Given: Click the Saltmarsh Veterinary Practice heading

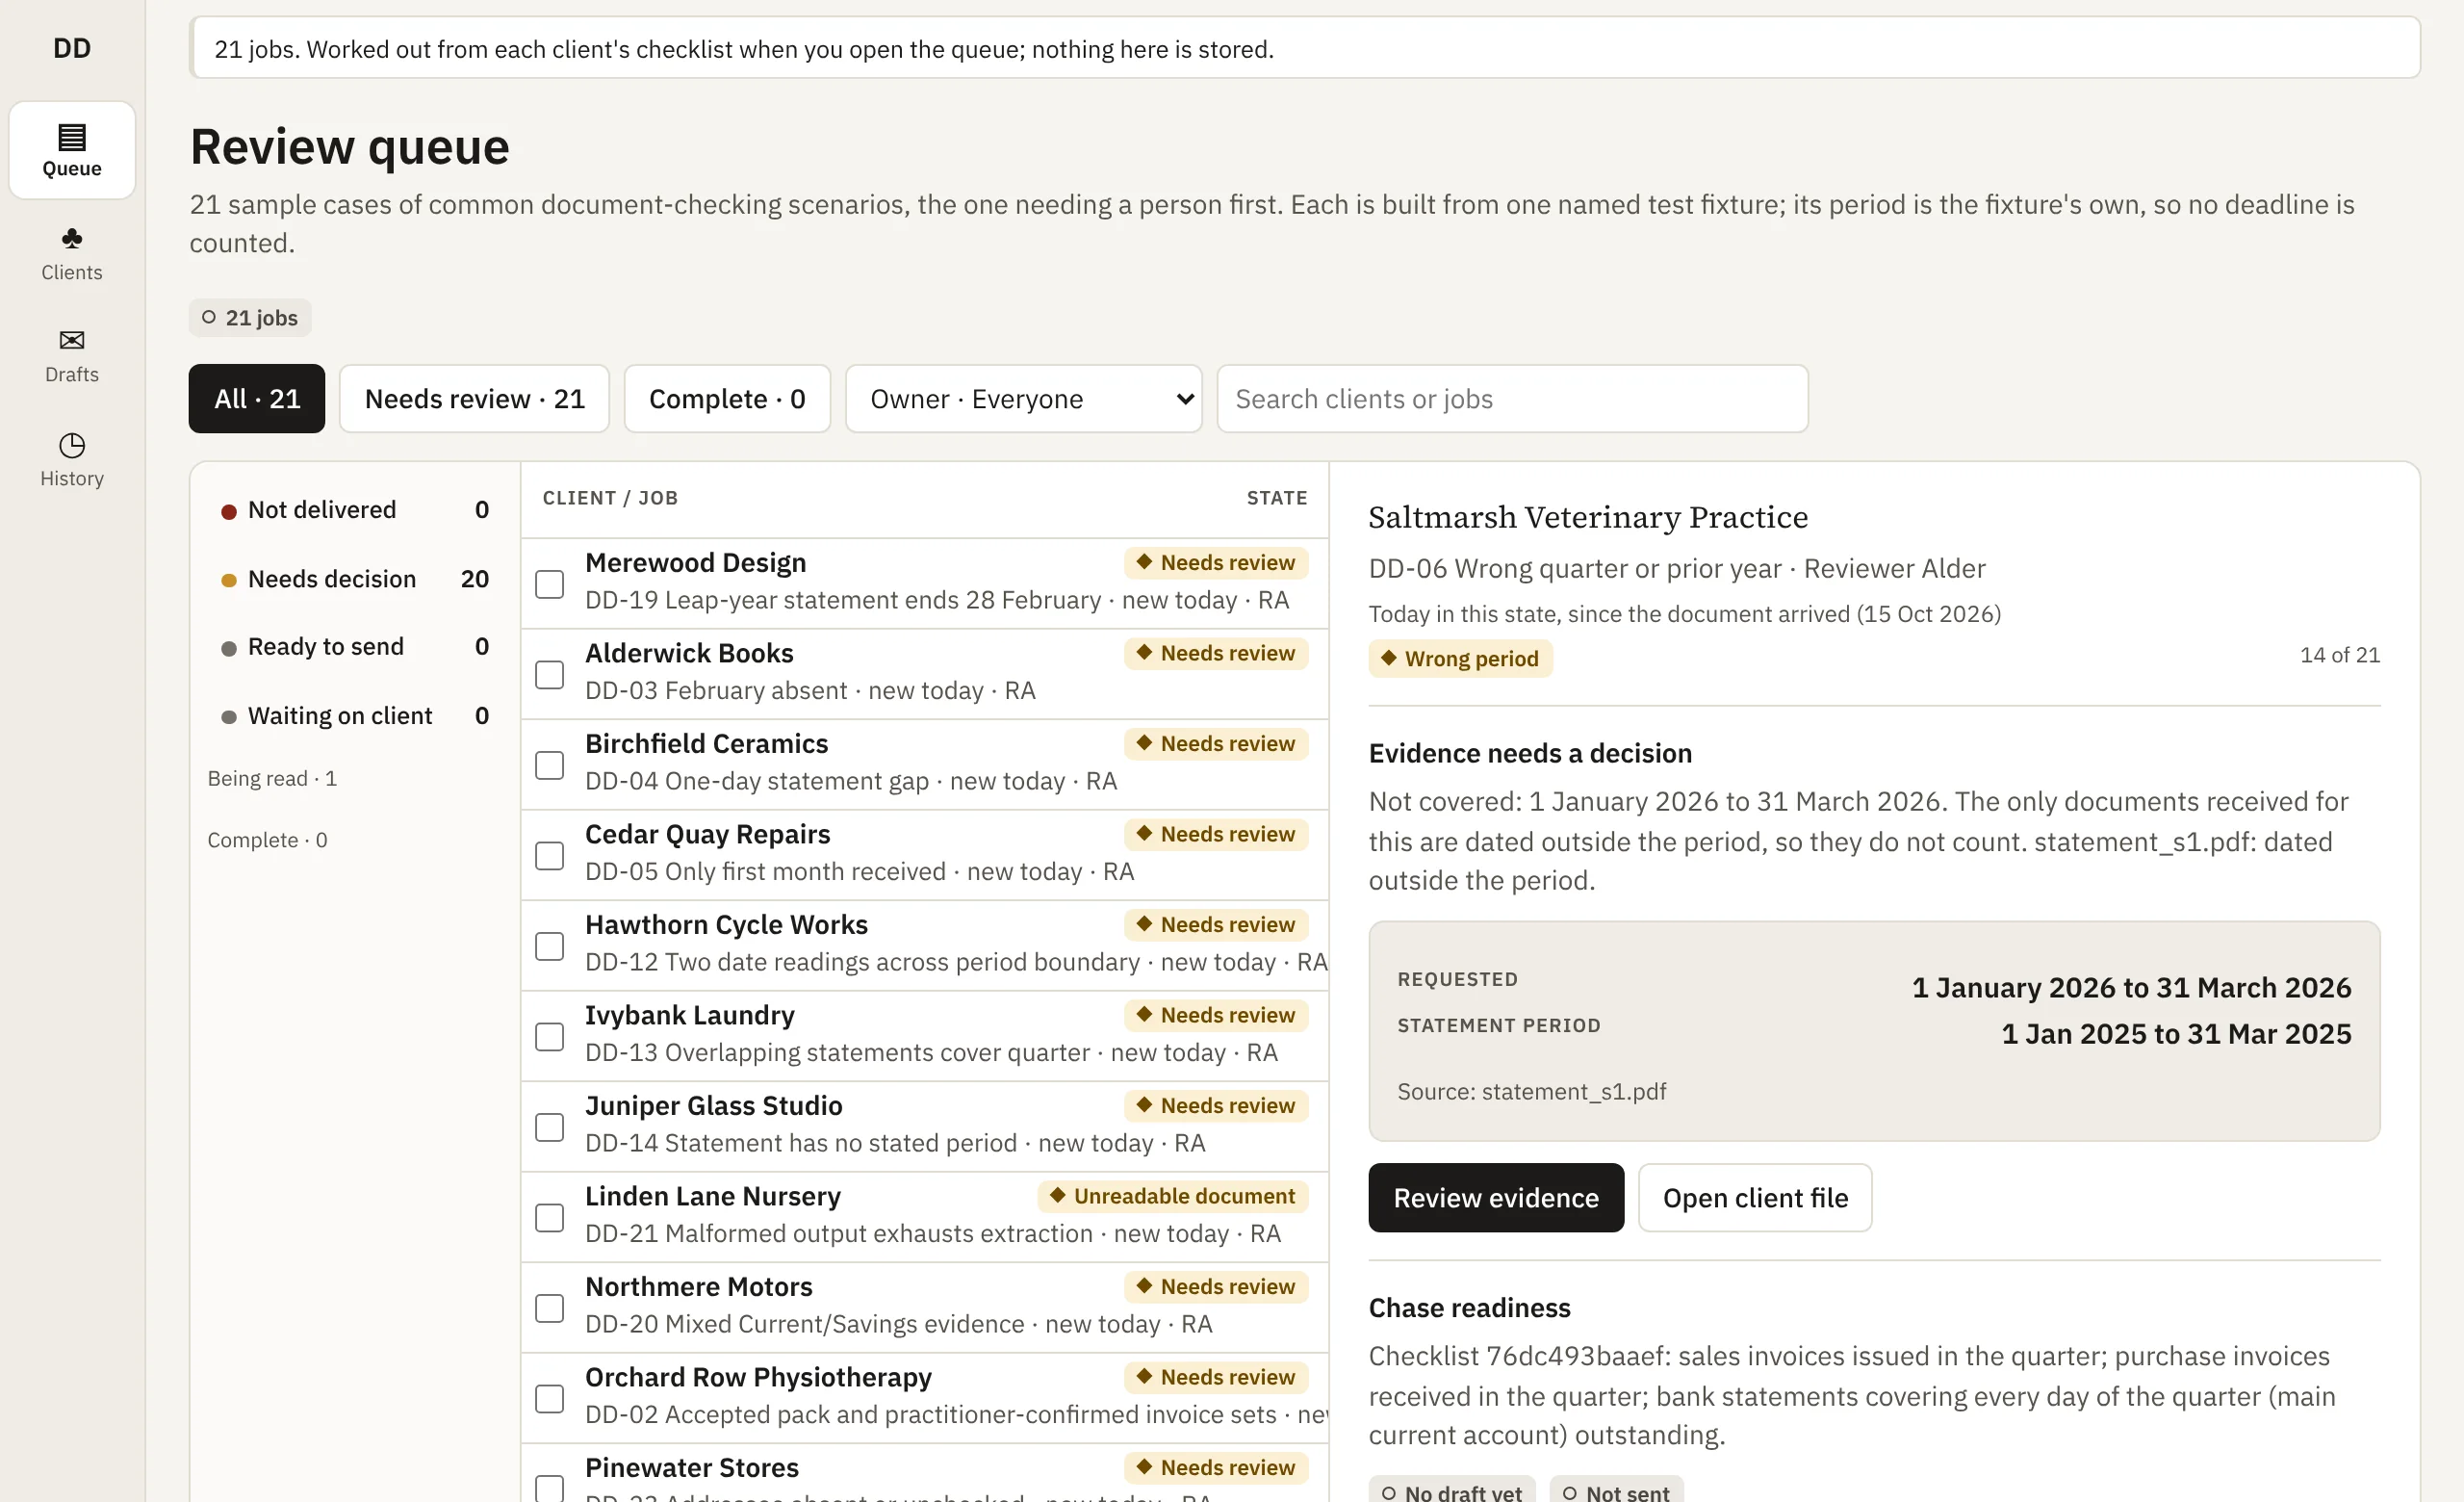Looking at the screenshot, I should pyautogui.click(x=1588, y=518).
